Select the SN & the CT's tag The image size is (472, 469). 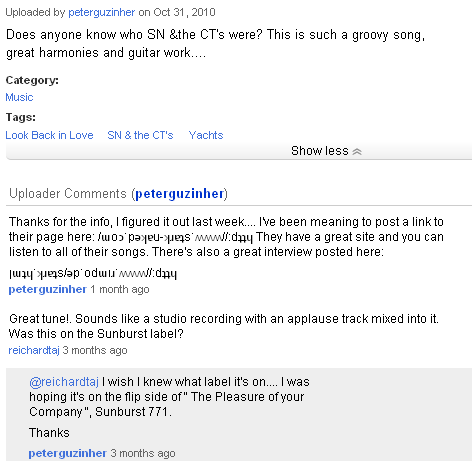pos(140,135)
